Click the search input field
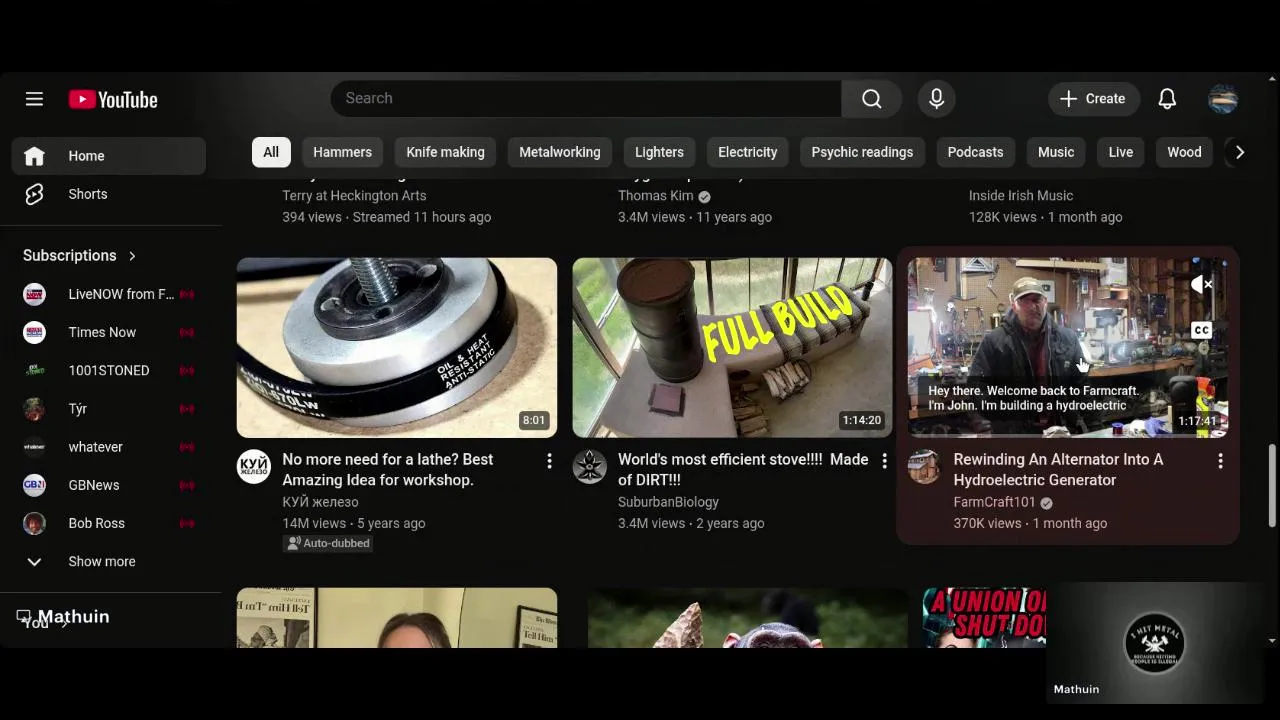Image resolution: width=1280 pixels, height=720 pixels. click(x=586, y=98)
